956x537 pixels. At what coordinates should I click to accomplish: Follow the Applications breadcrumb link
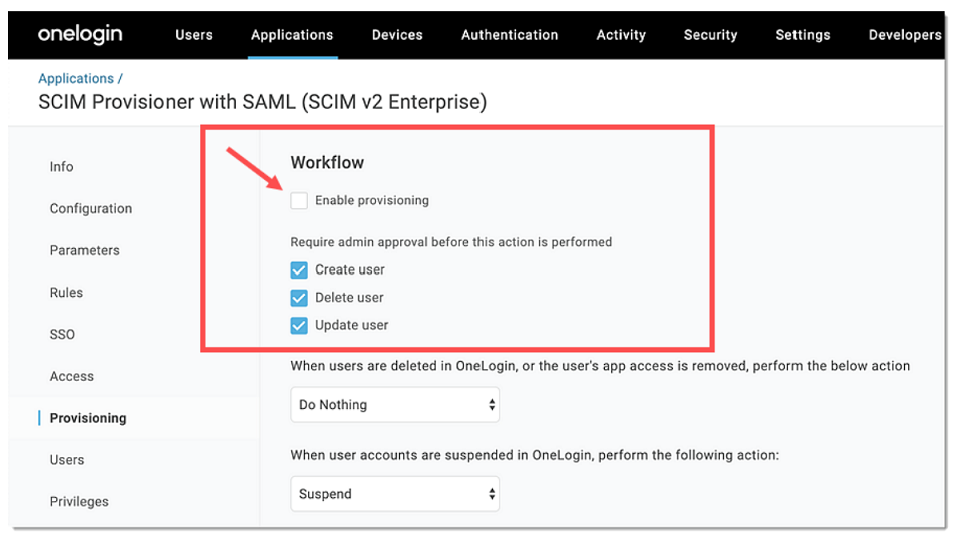[x=76, y=79]
